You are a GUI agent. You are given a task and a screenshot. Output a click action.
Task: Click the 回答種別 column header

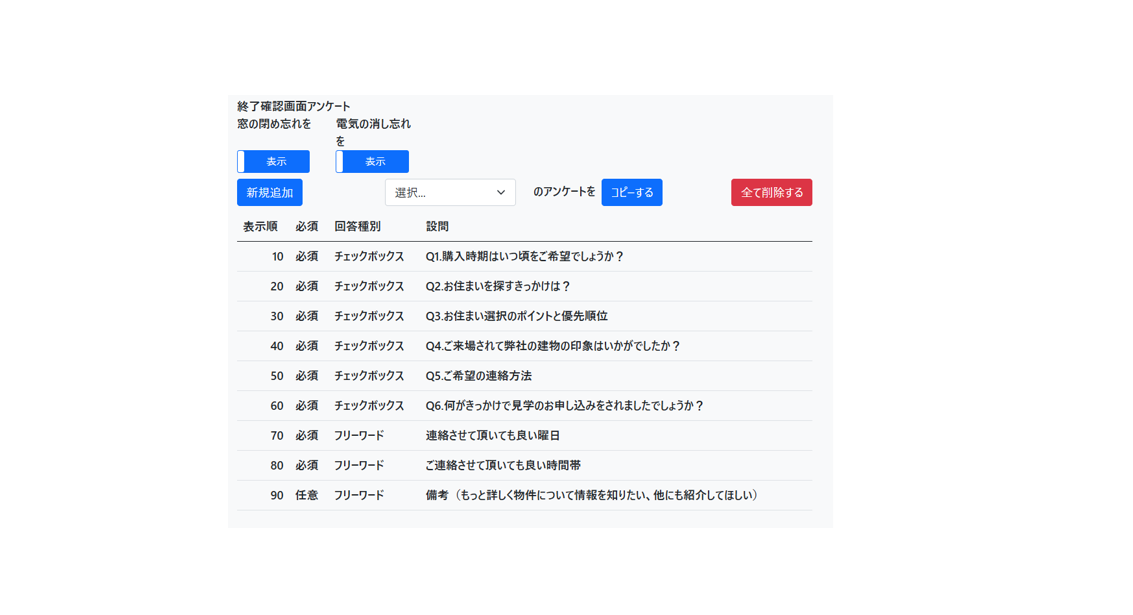(358, 226)
